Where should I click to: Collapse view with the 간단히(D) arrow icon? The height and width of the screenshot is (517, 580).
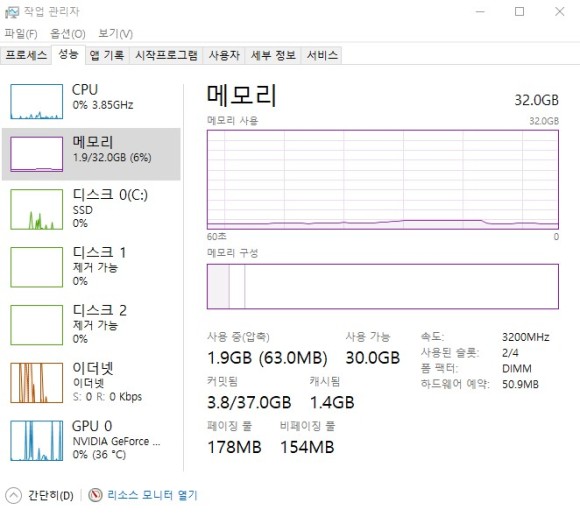pos(14,495)
